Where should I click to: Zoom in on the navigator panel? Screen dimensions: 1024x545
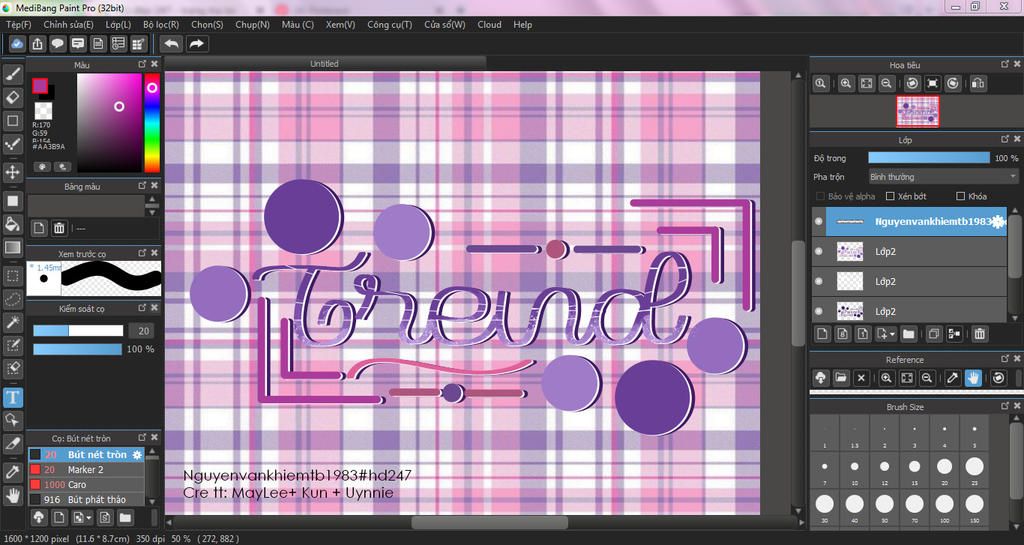pyautogui.click(x=846, y=84)
